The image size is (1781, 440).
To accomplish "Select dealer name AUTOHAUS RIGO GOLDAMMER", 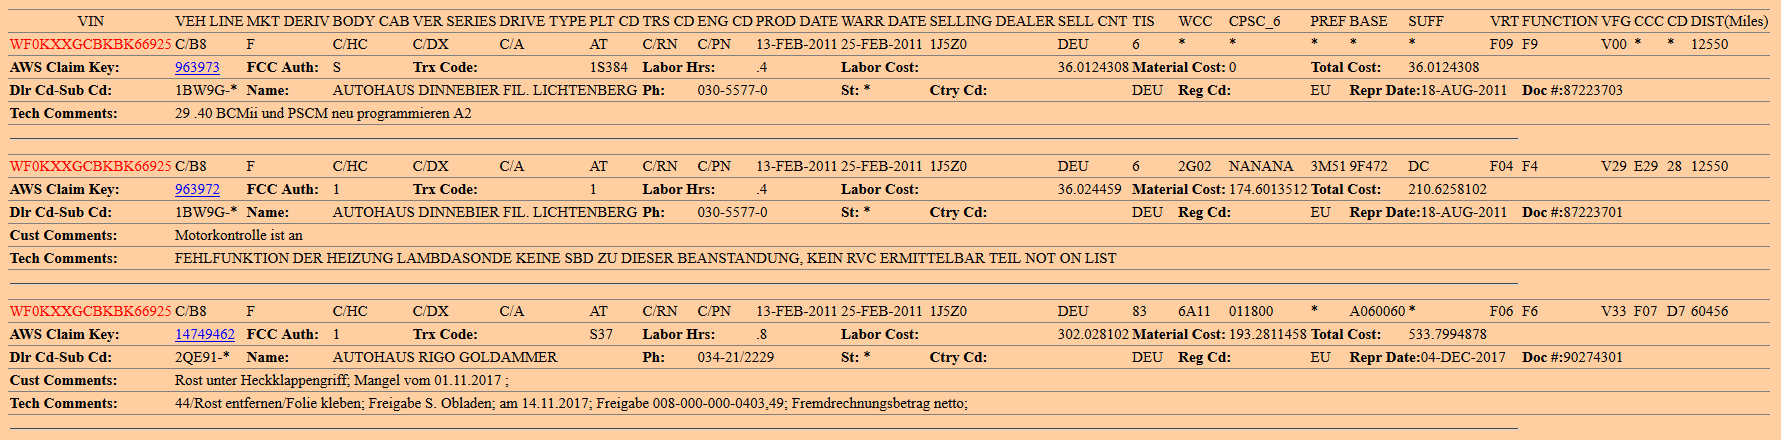I will coord(445,357).
